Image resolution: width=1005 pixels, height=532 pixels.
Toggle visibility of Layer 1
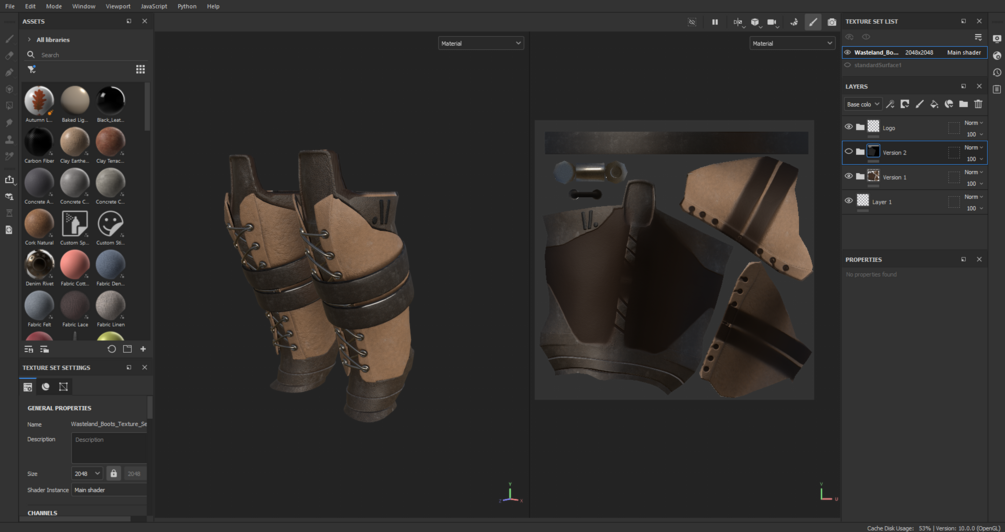(x=849, y=201)
